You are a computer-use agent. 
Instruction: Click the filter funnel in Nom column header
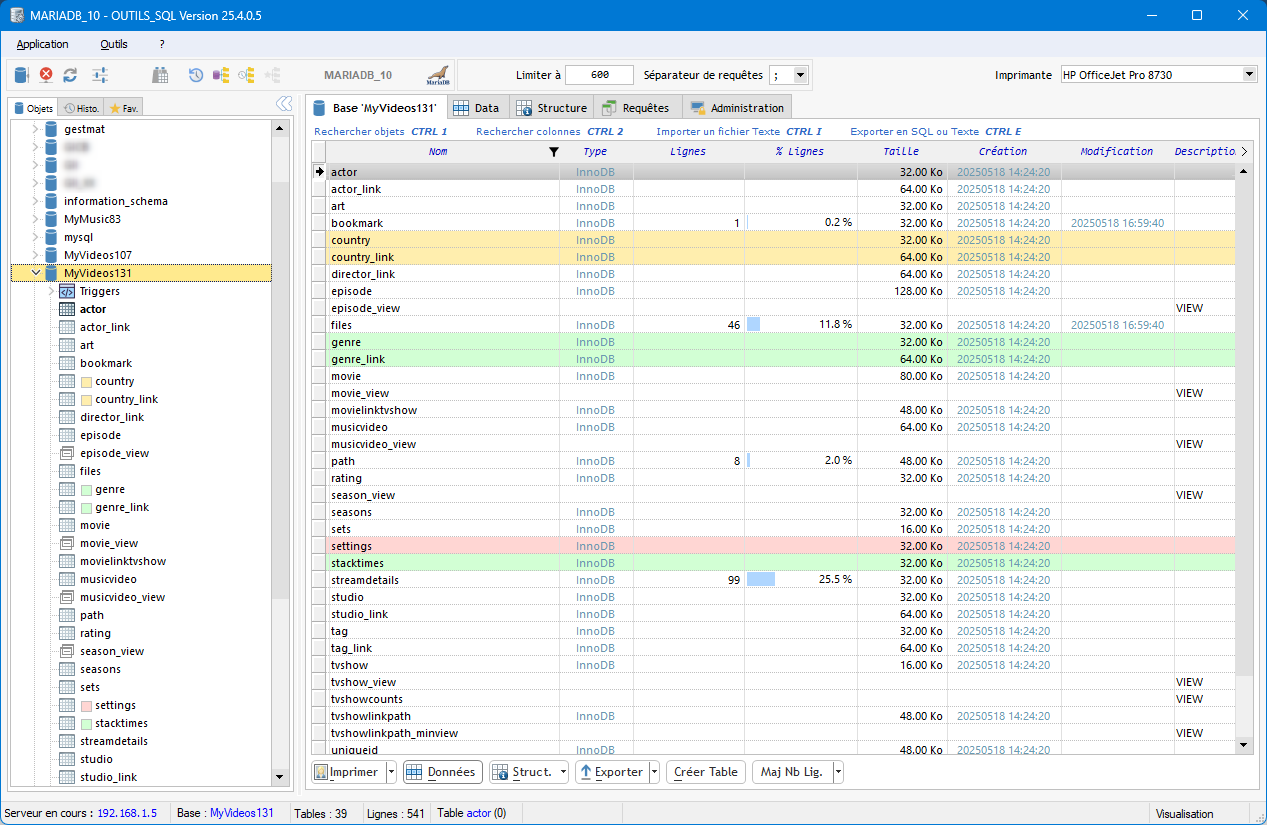click(x=554, y=152)
